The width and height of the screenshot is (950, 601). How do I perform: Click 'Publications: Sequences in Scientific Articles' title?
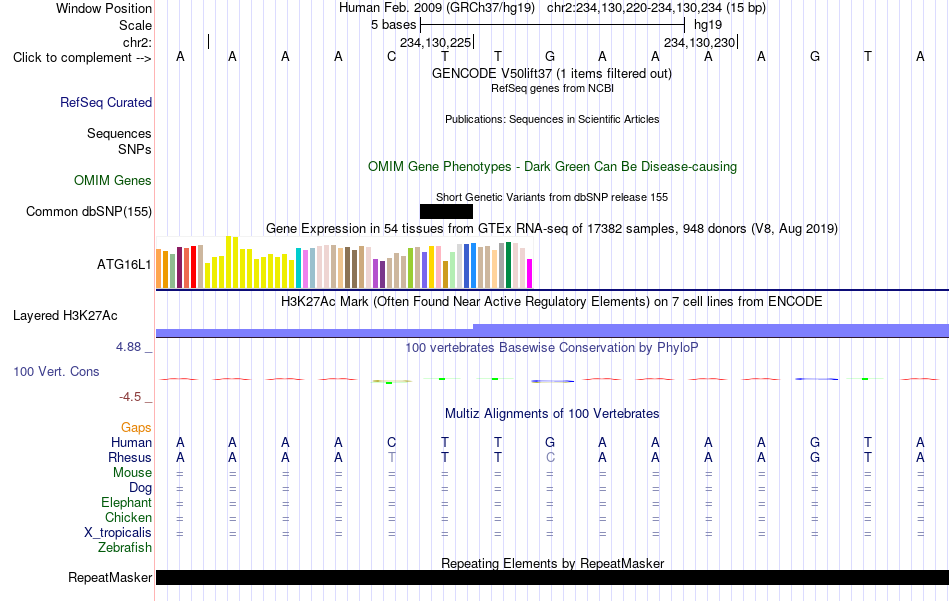coord(552,119)
